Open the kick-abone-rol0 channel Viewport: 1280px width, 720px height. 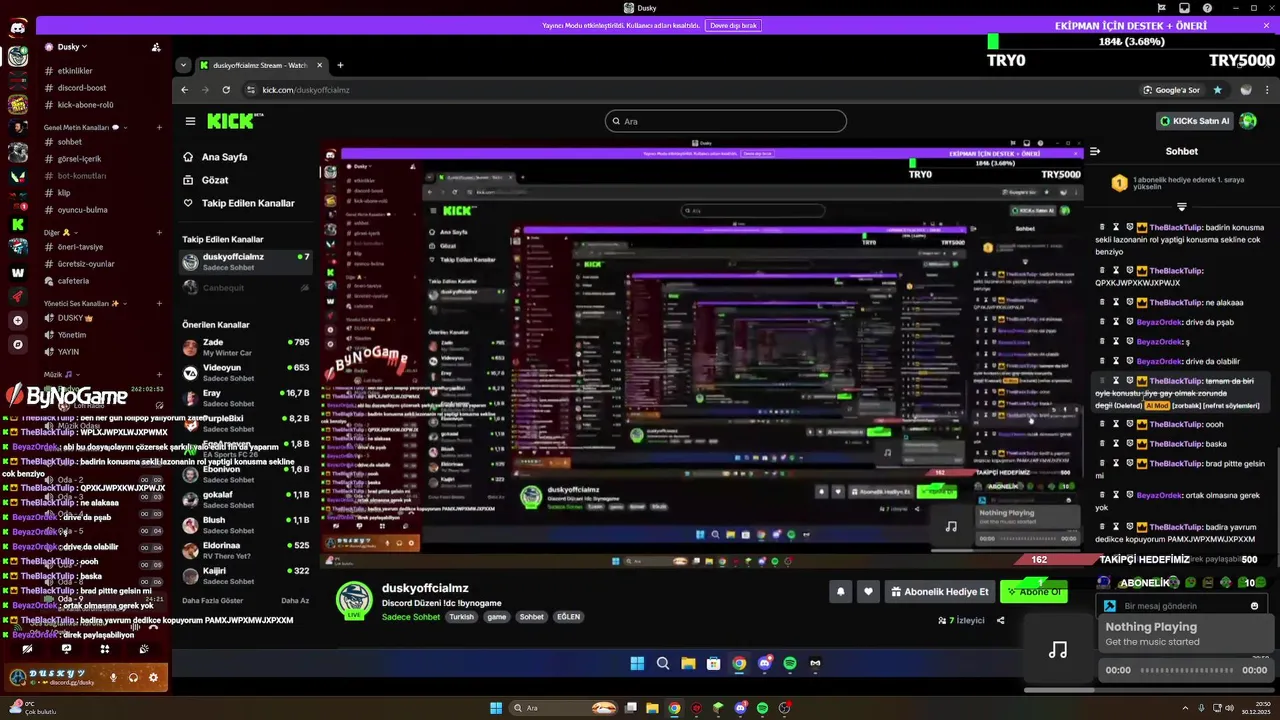pyautogui.click(x=85, y=105)
